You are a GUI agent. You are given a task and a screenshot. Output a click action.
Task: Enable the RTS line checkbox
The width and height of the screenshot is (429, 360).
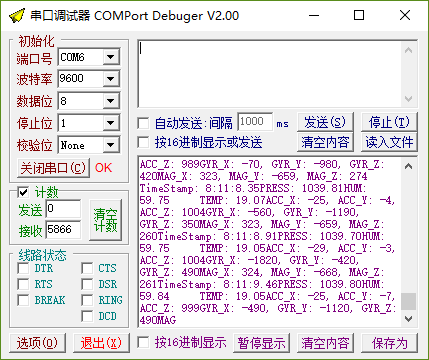[23, 284]
